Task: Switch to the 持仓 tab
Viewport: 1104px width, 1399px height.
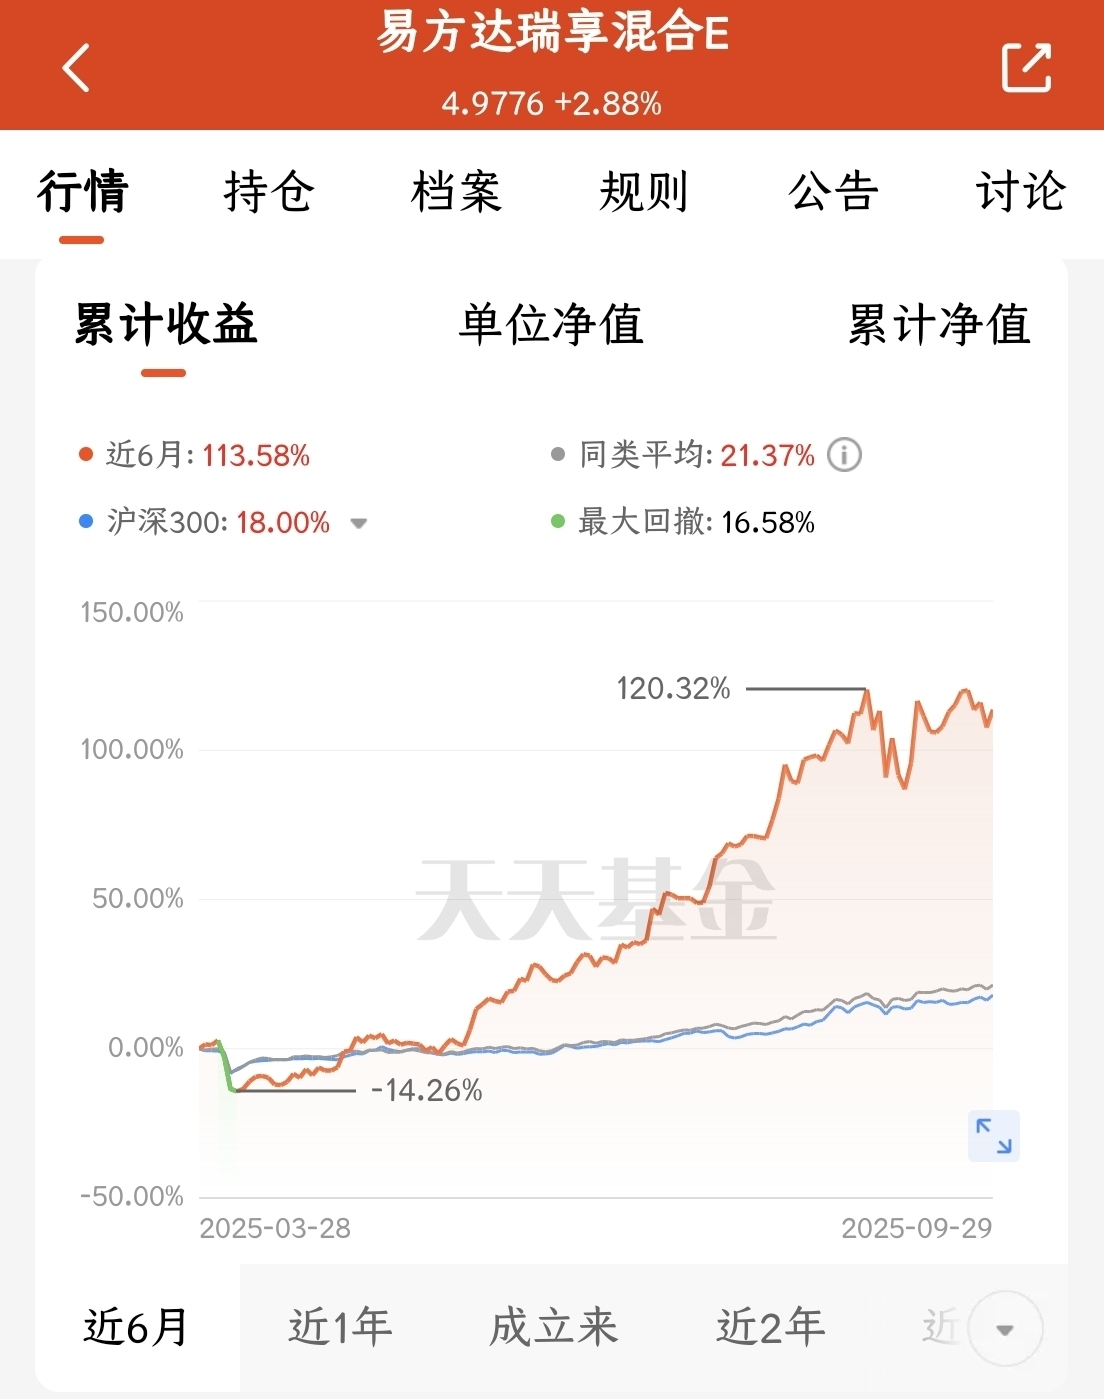Action: pos(269,191)
